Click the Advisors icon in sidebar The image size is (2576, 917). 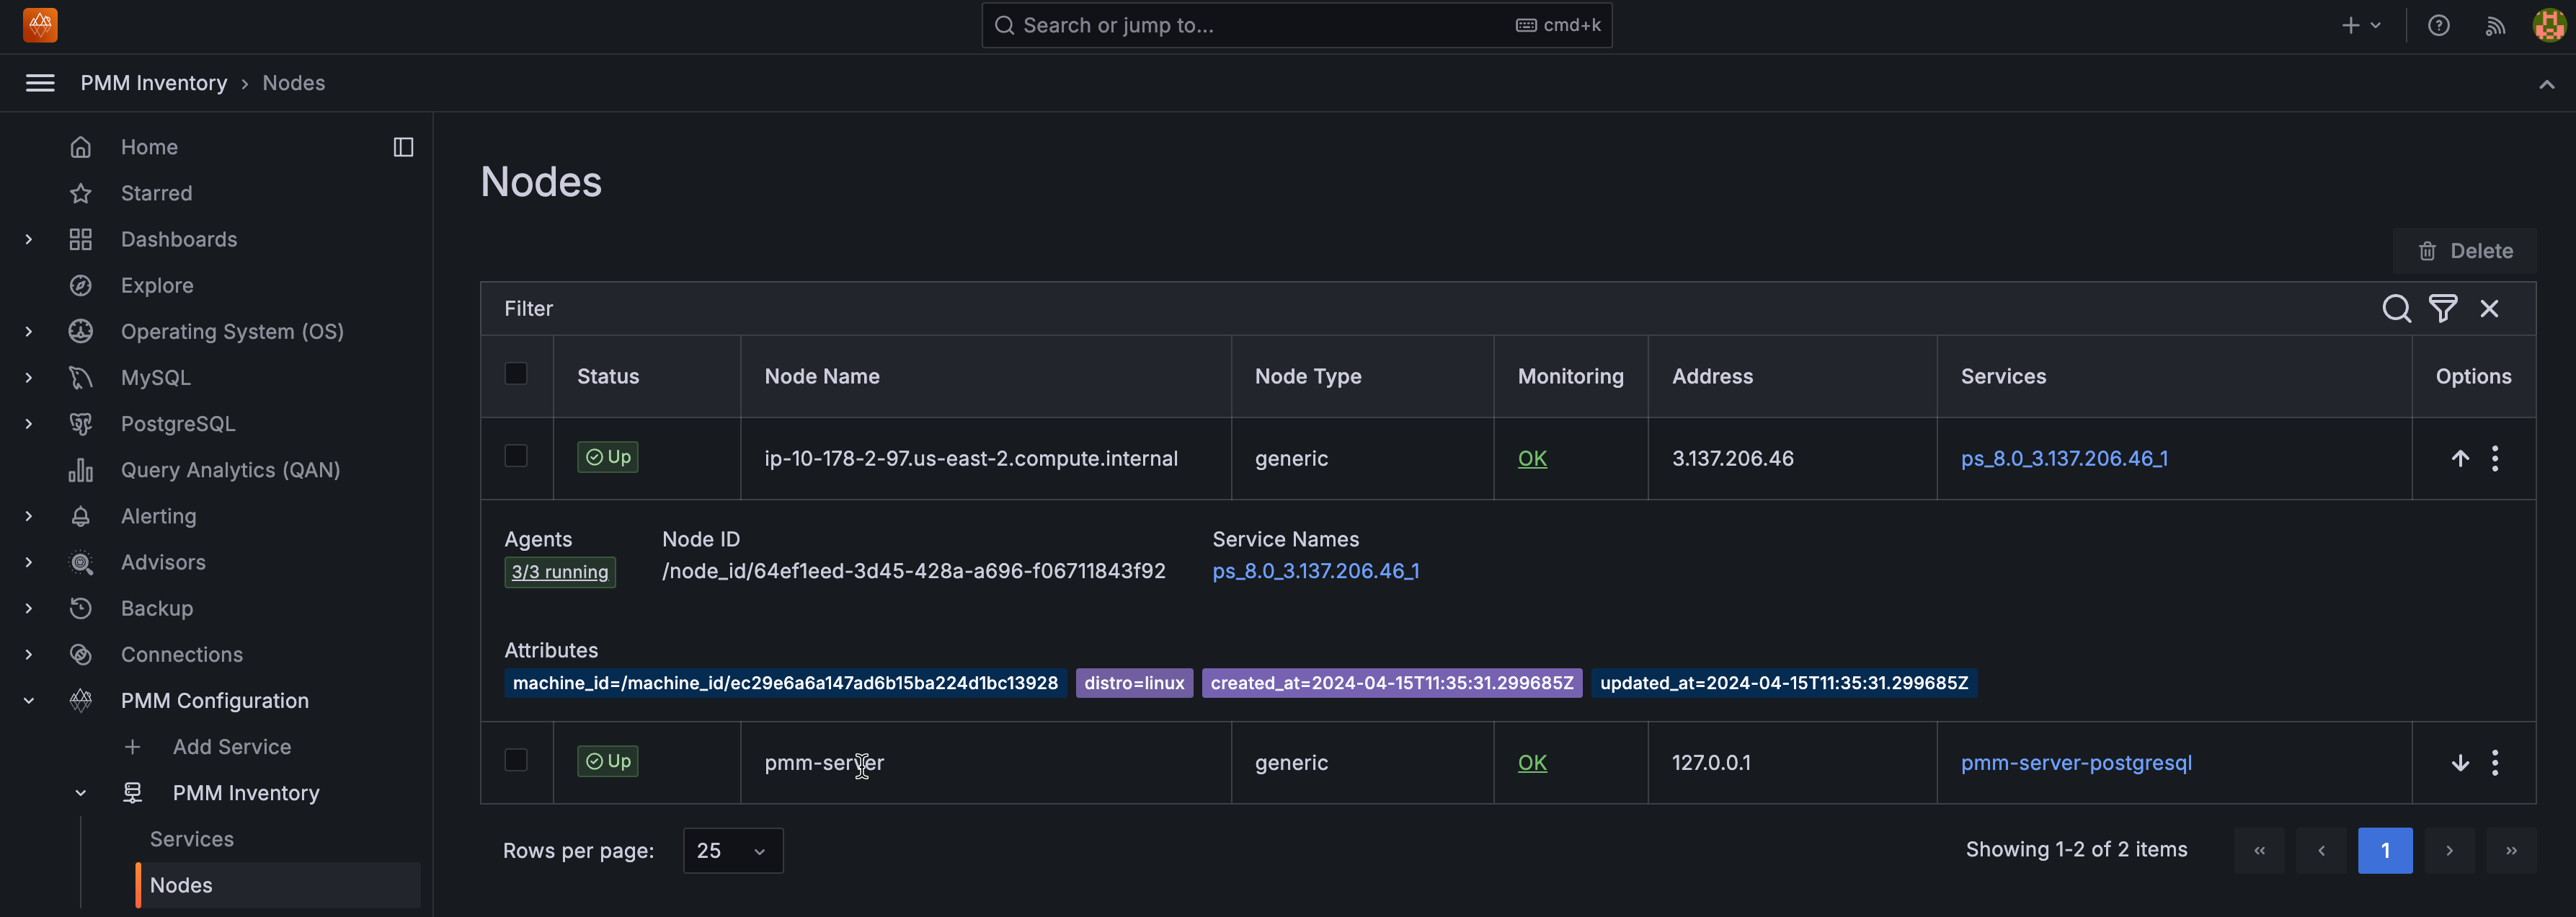point(81,562)
